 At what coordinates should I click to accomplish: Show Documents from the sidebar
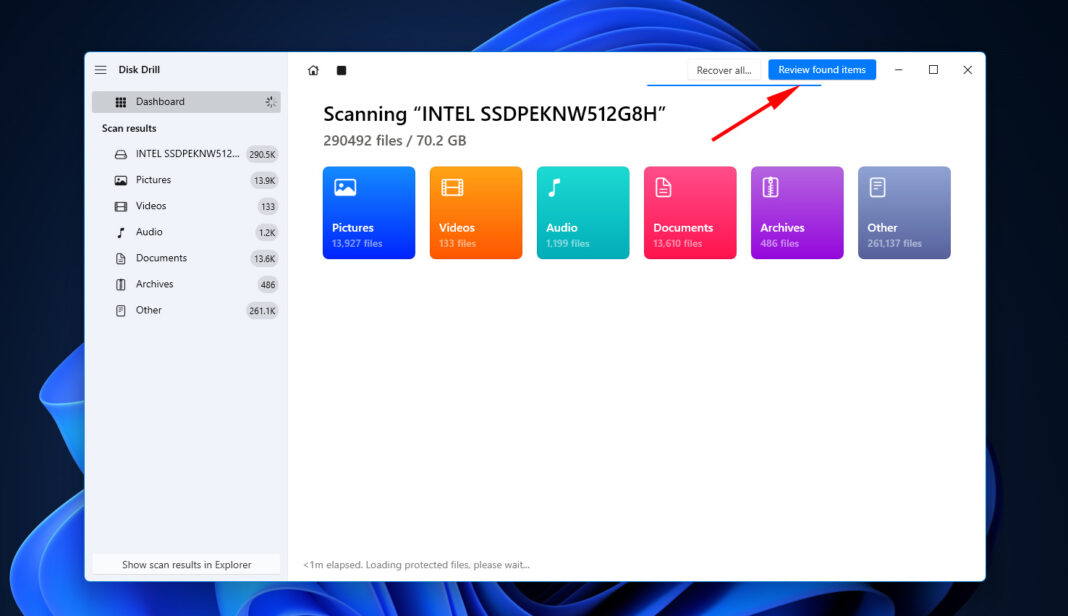161,258
